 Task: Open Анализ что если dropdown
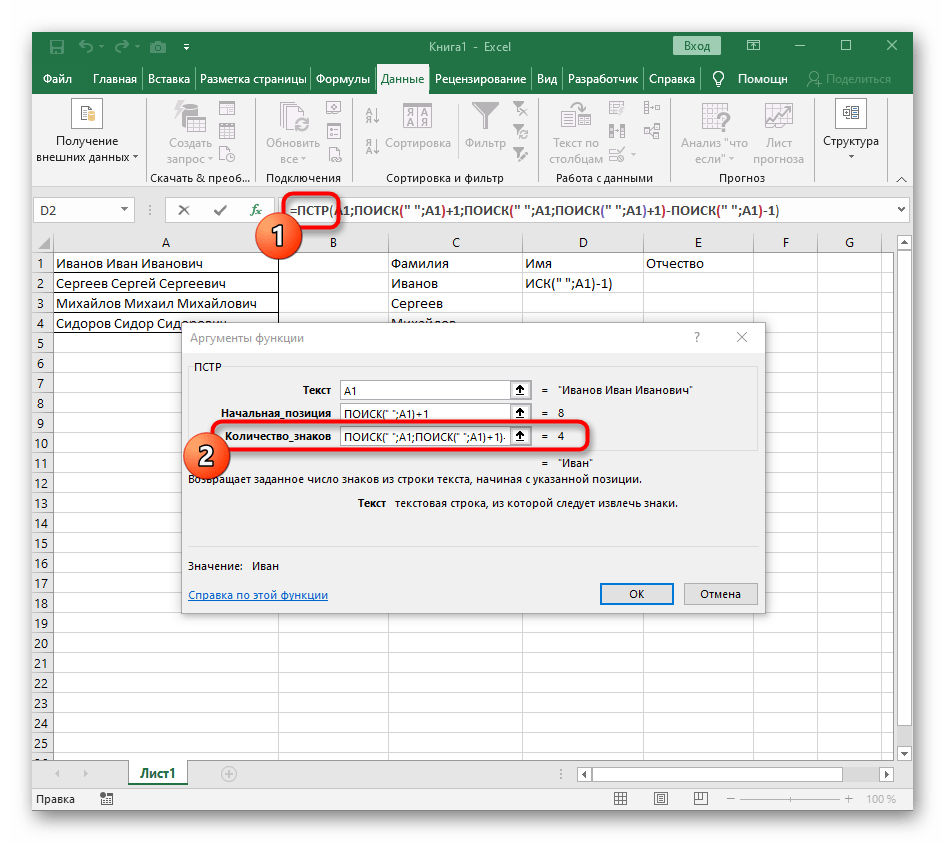click(715, 133)
